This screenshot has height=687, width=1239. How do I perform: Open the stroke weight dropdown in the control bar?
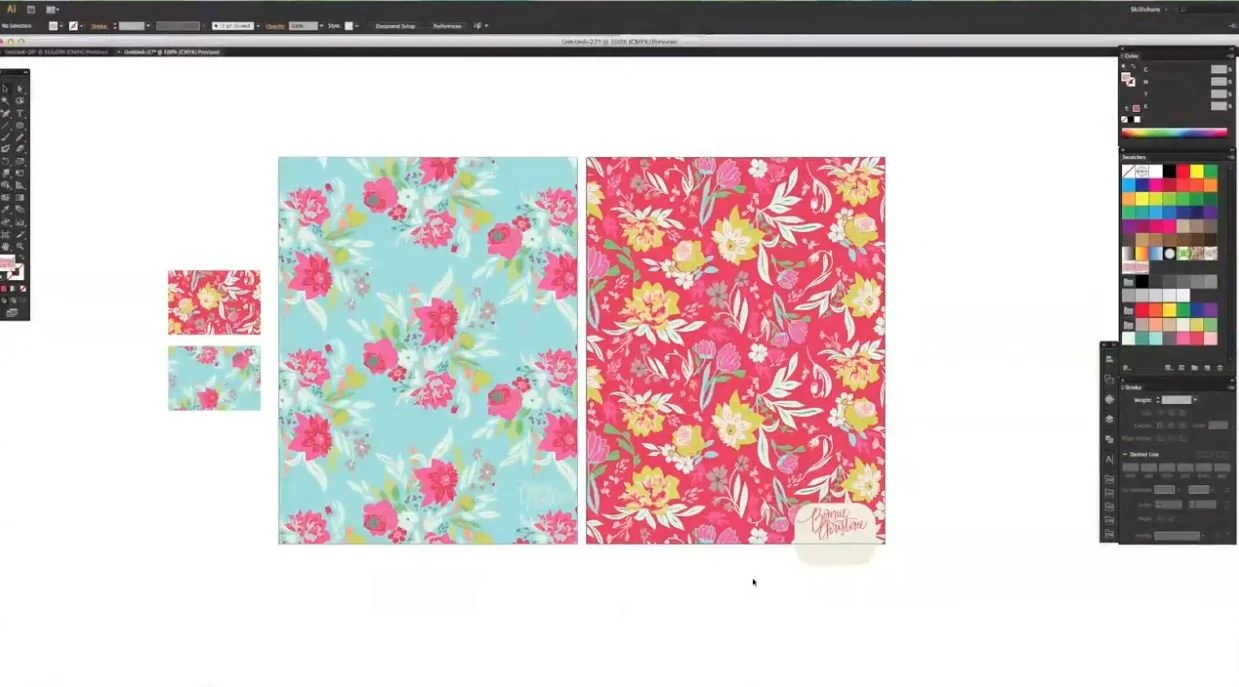[x=148, y=26]
